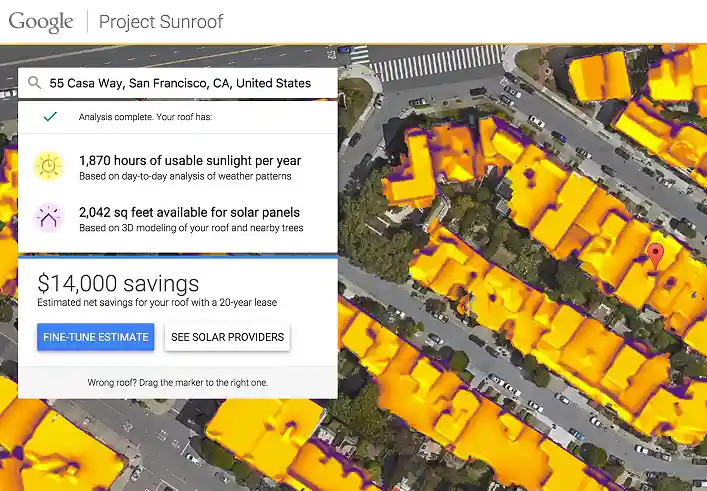Click 'Analysis complete. Your roof has:' text
Screen dimensions: 707x491
[145, 117]
